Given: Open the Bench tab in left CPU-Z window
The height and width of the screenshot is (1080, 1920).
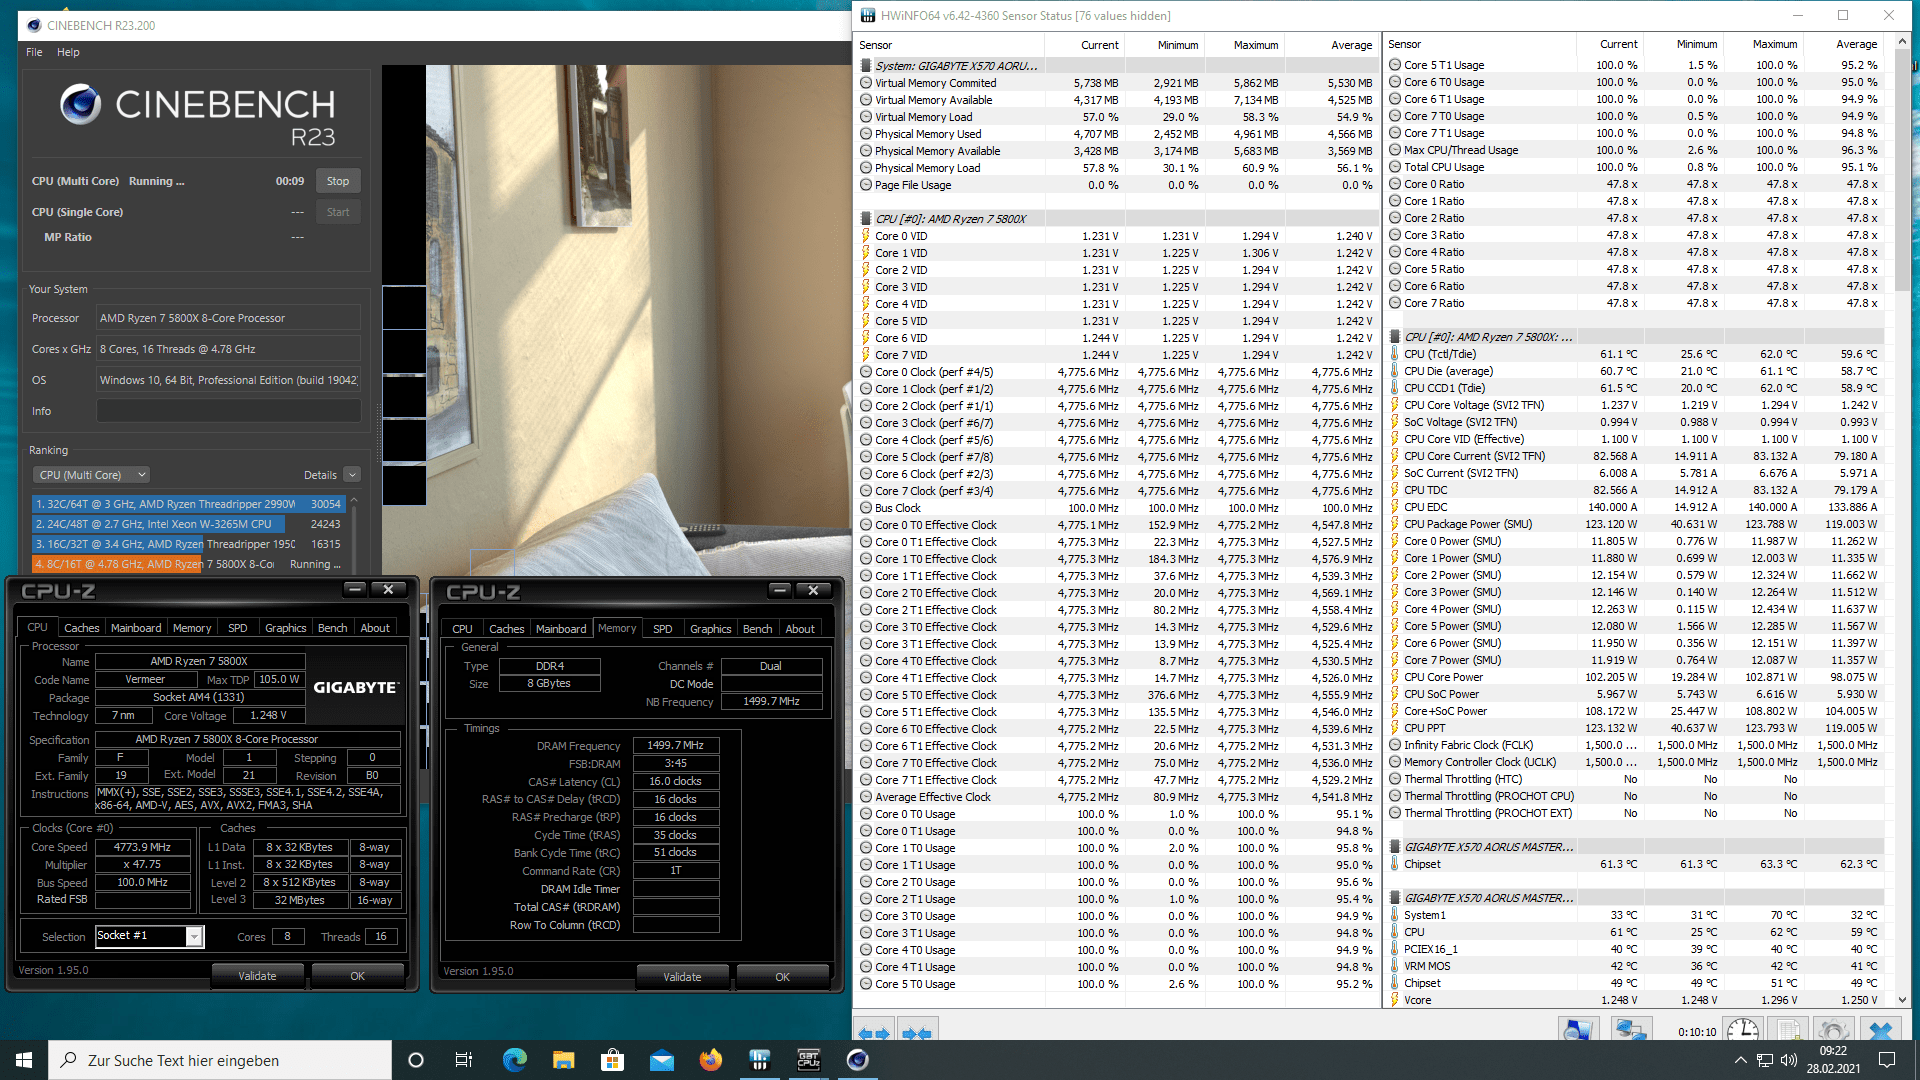Looking at the screenshot, I should pos(332,628).
